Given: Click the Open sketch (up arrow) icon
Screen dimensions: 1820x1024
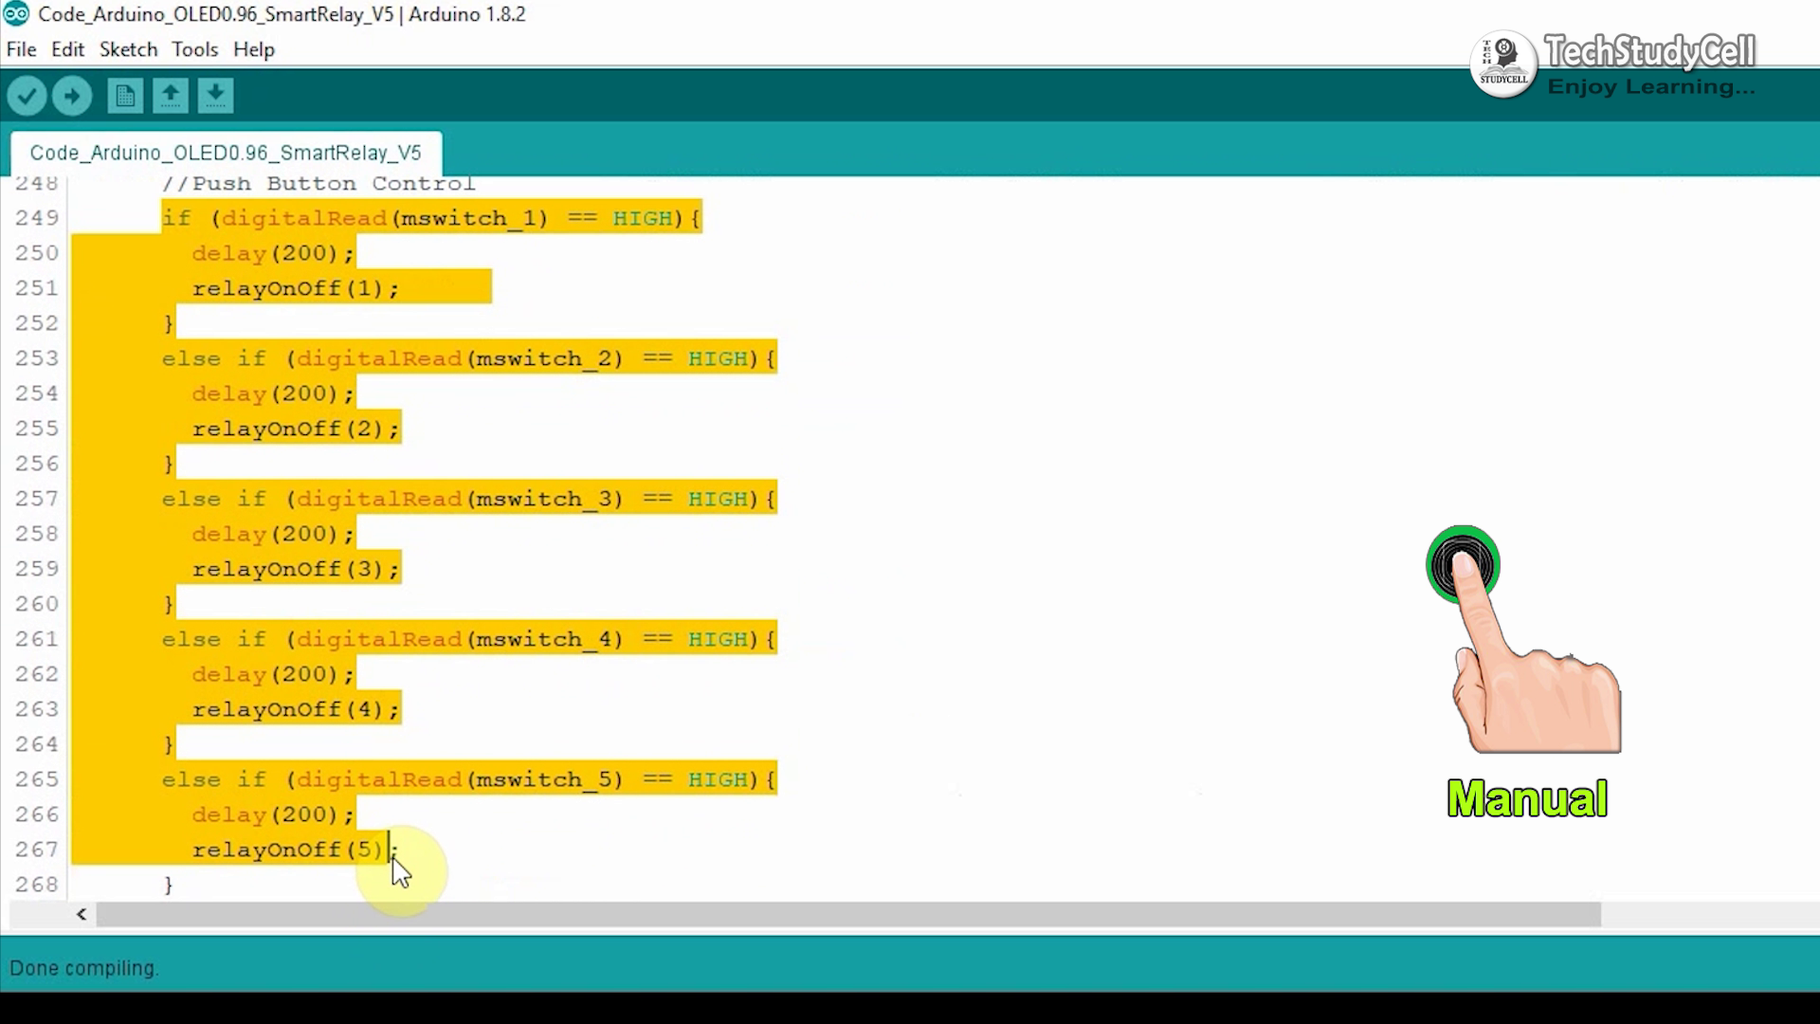Looking at the screenshot, I should pyautogui.click(x=170, y=95).
